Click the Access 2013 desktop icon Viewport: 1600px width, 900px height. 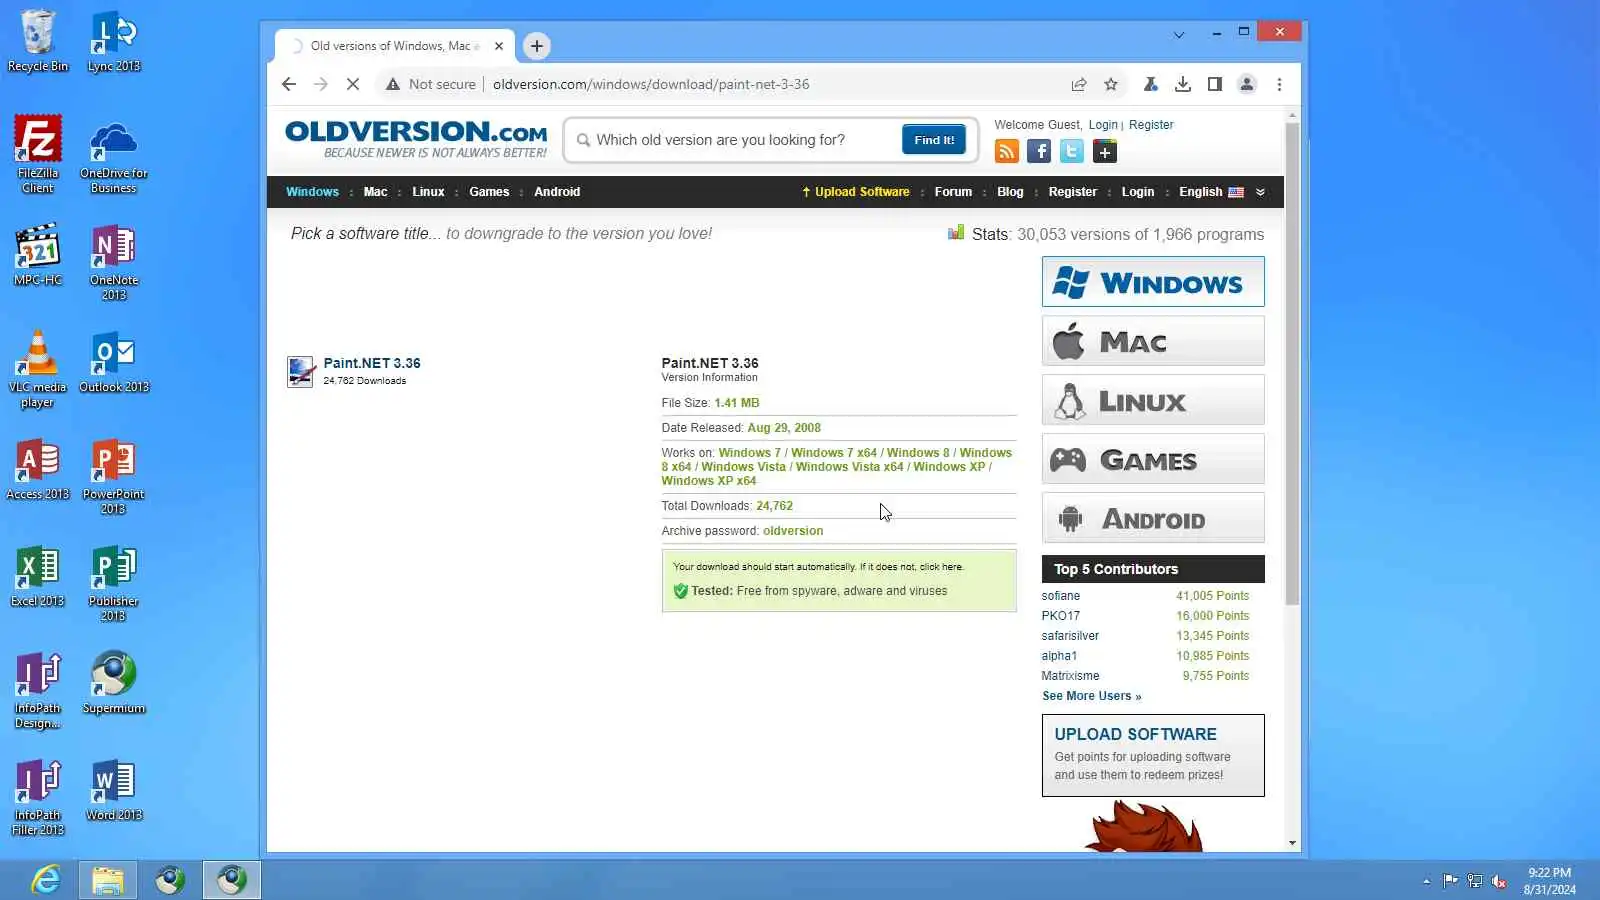click(38, 469)
